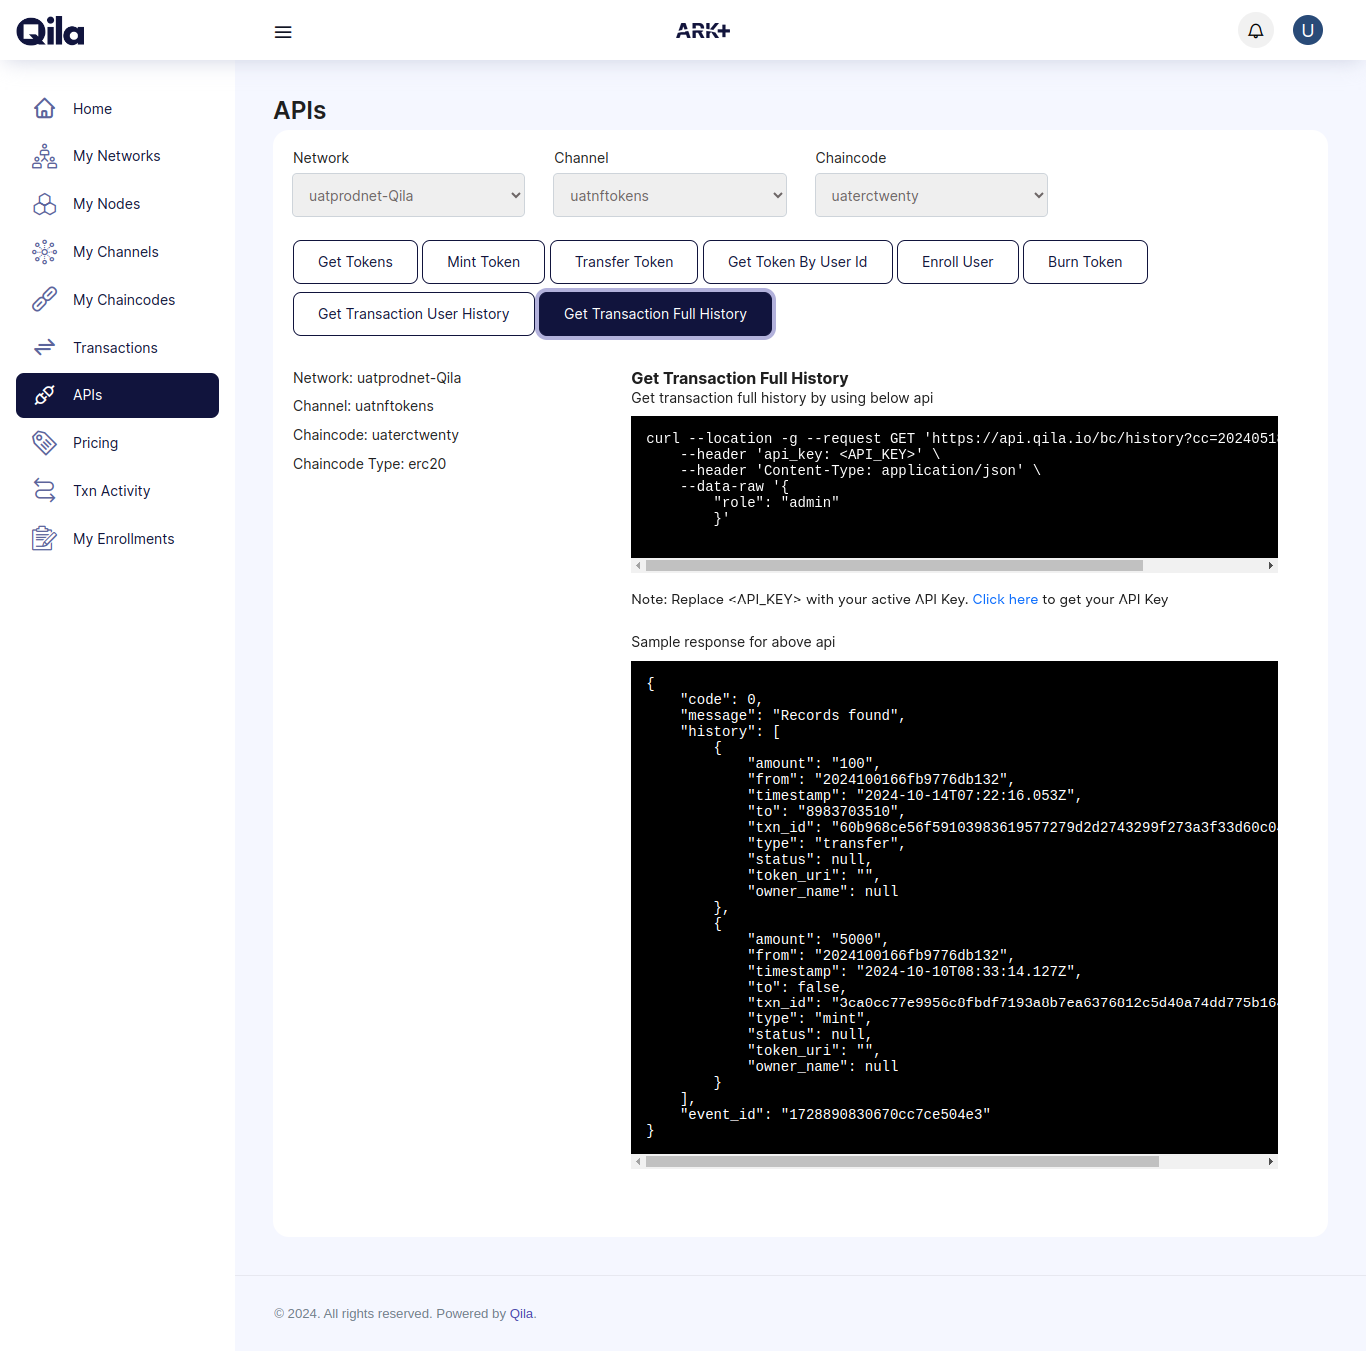Image resolution: width=1366 pixels, height=1353 pixels.
Task: Click the "role": "admin" line in curl
Action: click(x=776, y=503)
